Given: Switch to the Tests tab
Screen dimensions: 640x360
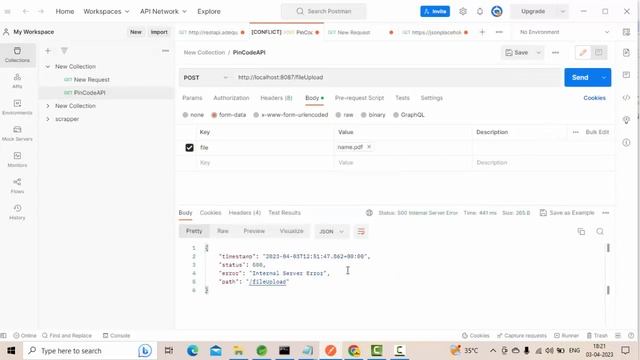Looking at the screenshot, I should coord(402,98).
